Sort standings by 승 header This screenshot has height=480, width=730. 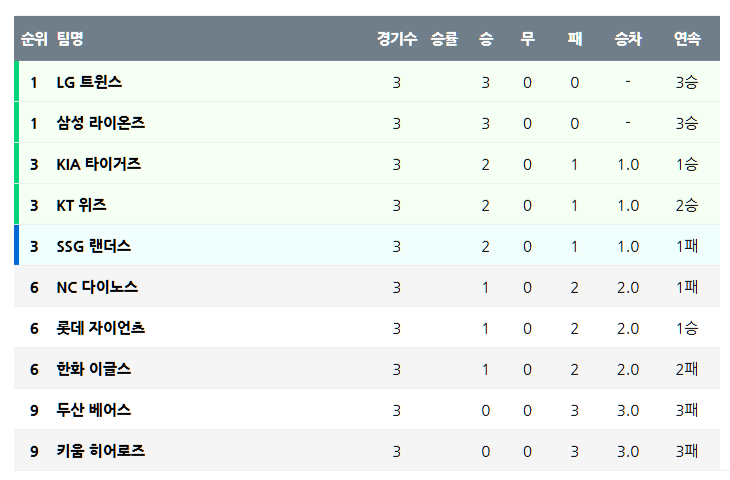click(486, 39)
